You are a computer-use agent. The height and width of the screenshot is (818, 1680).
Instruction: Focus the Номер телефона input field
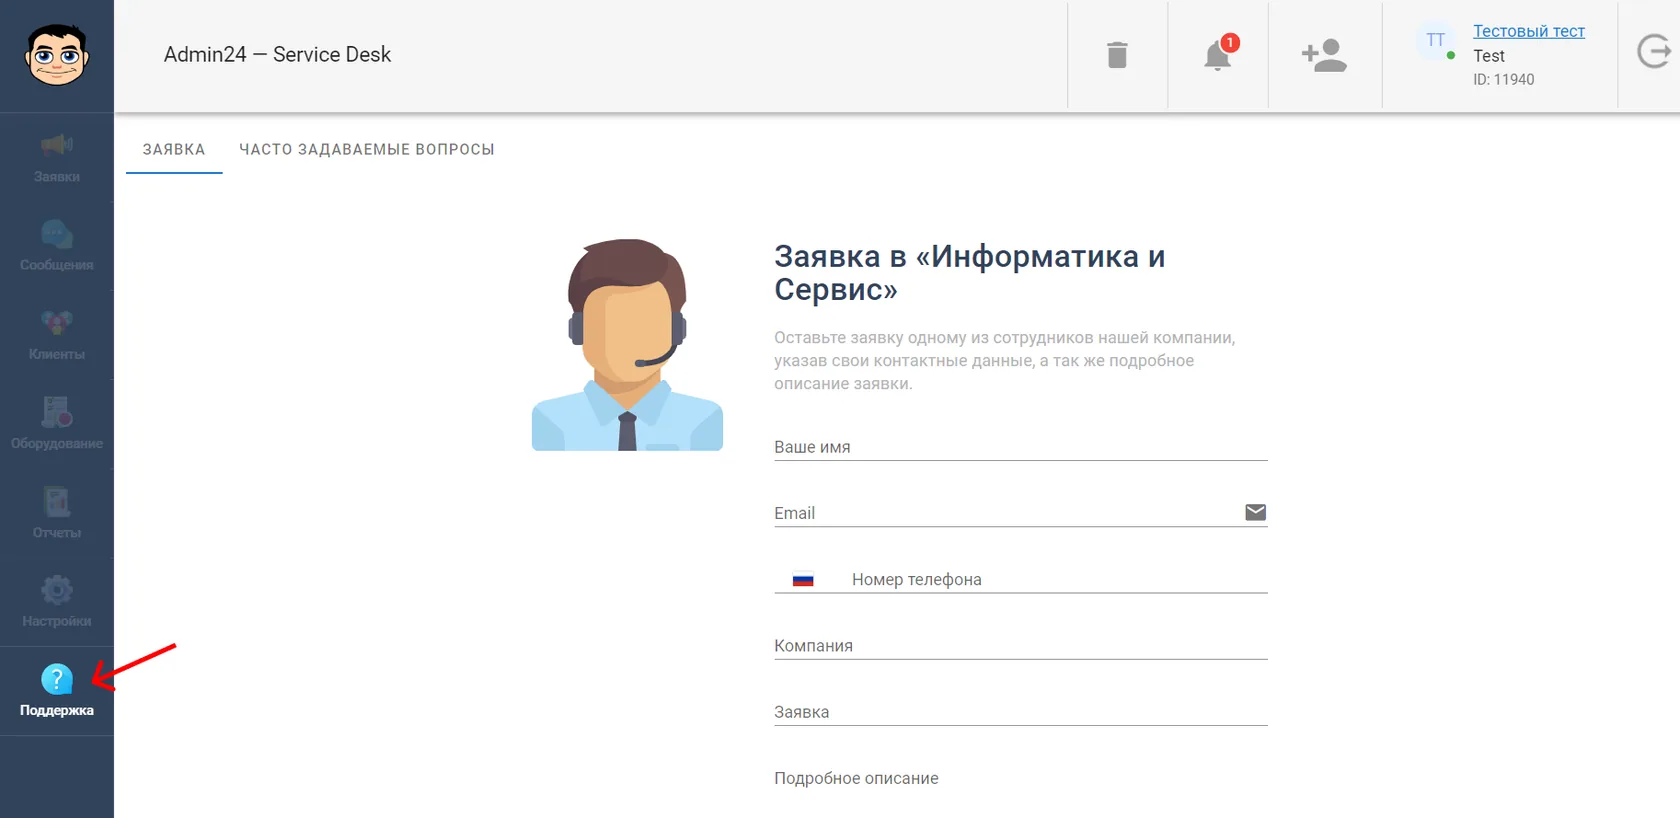point(1059,579)
